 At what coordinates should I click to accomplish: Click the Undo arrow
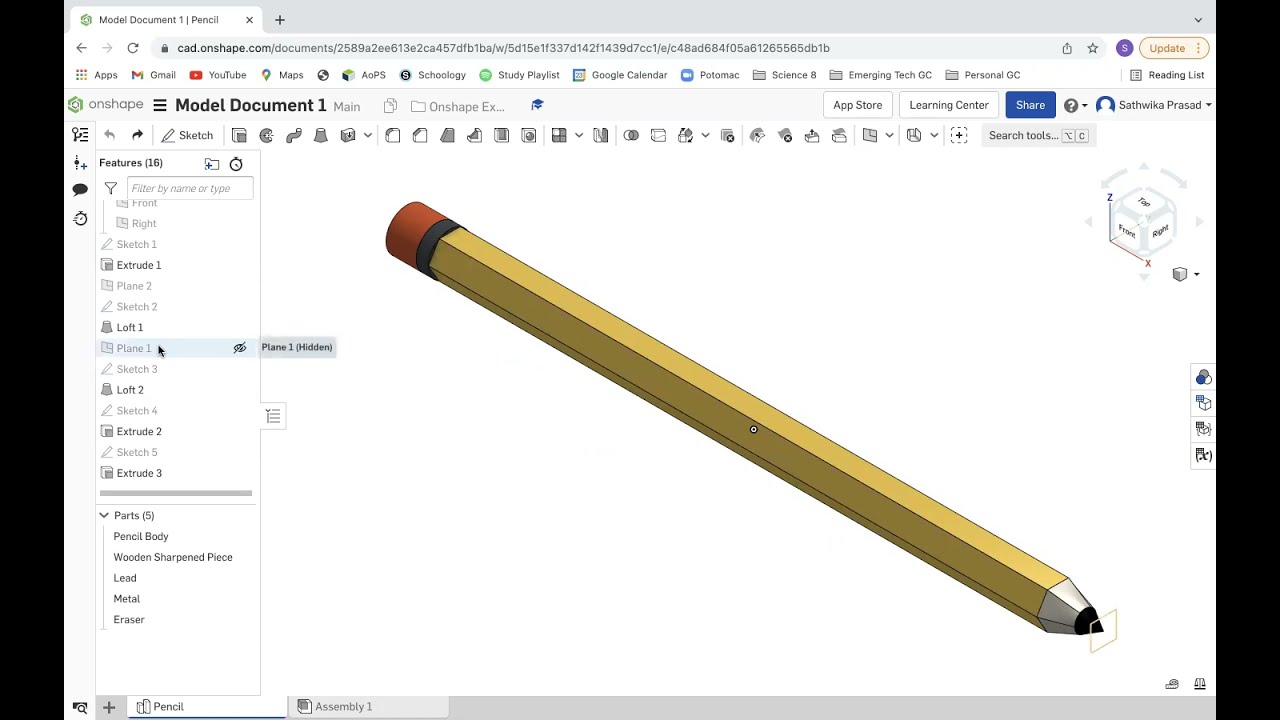point(110,135)
